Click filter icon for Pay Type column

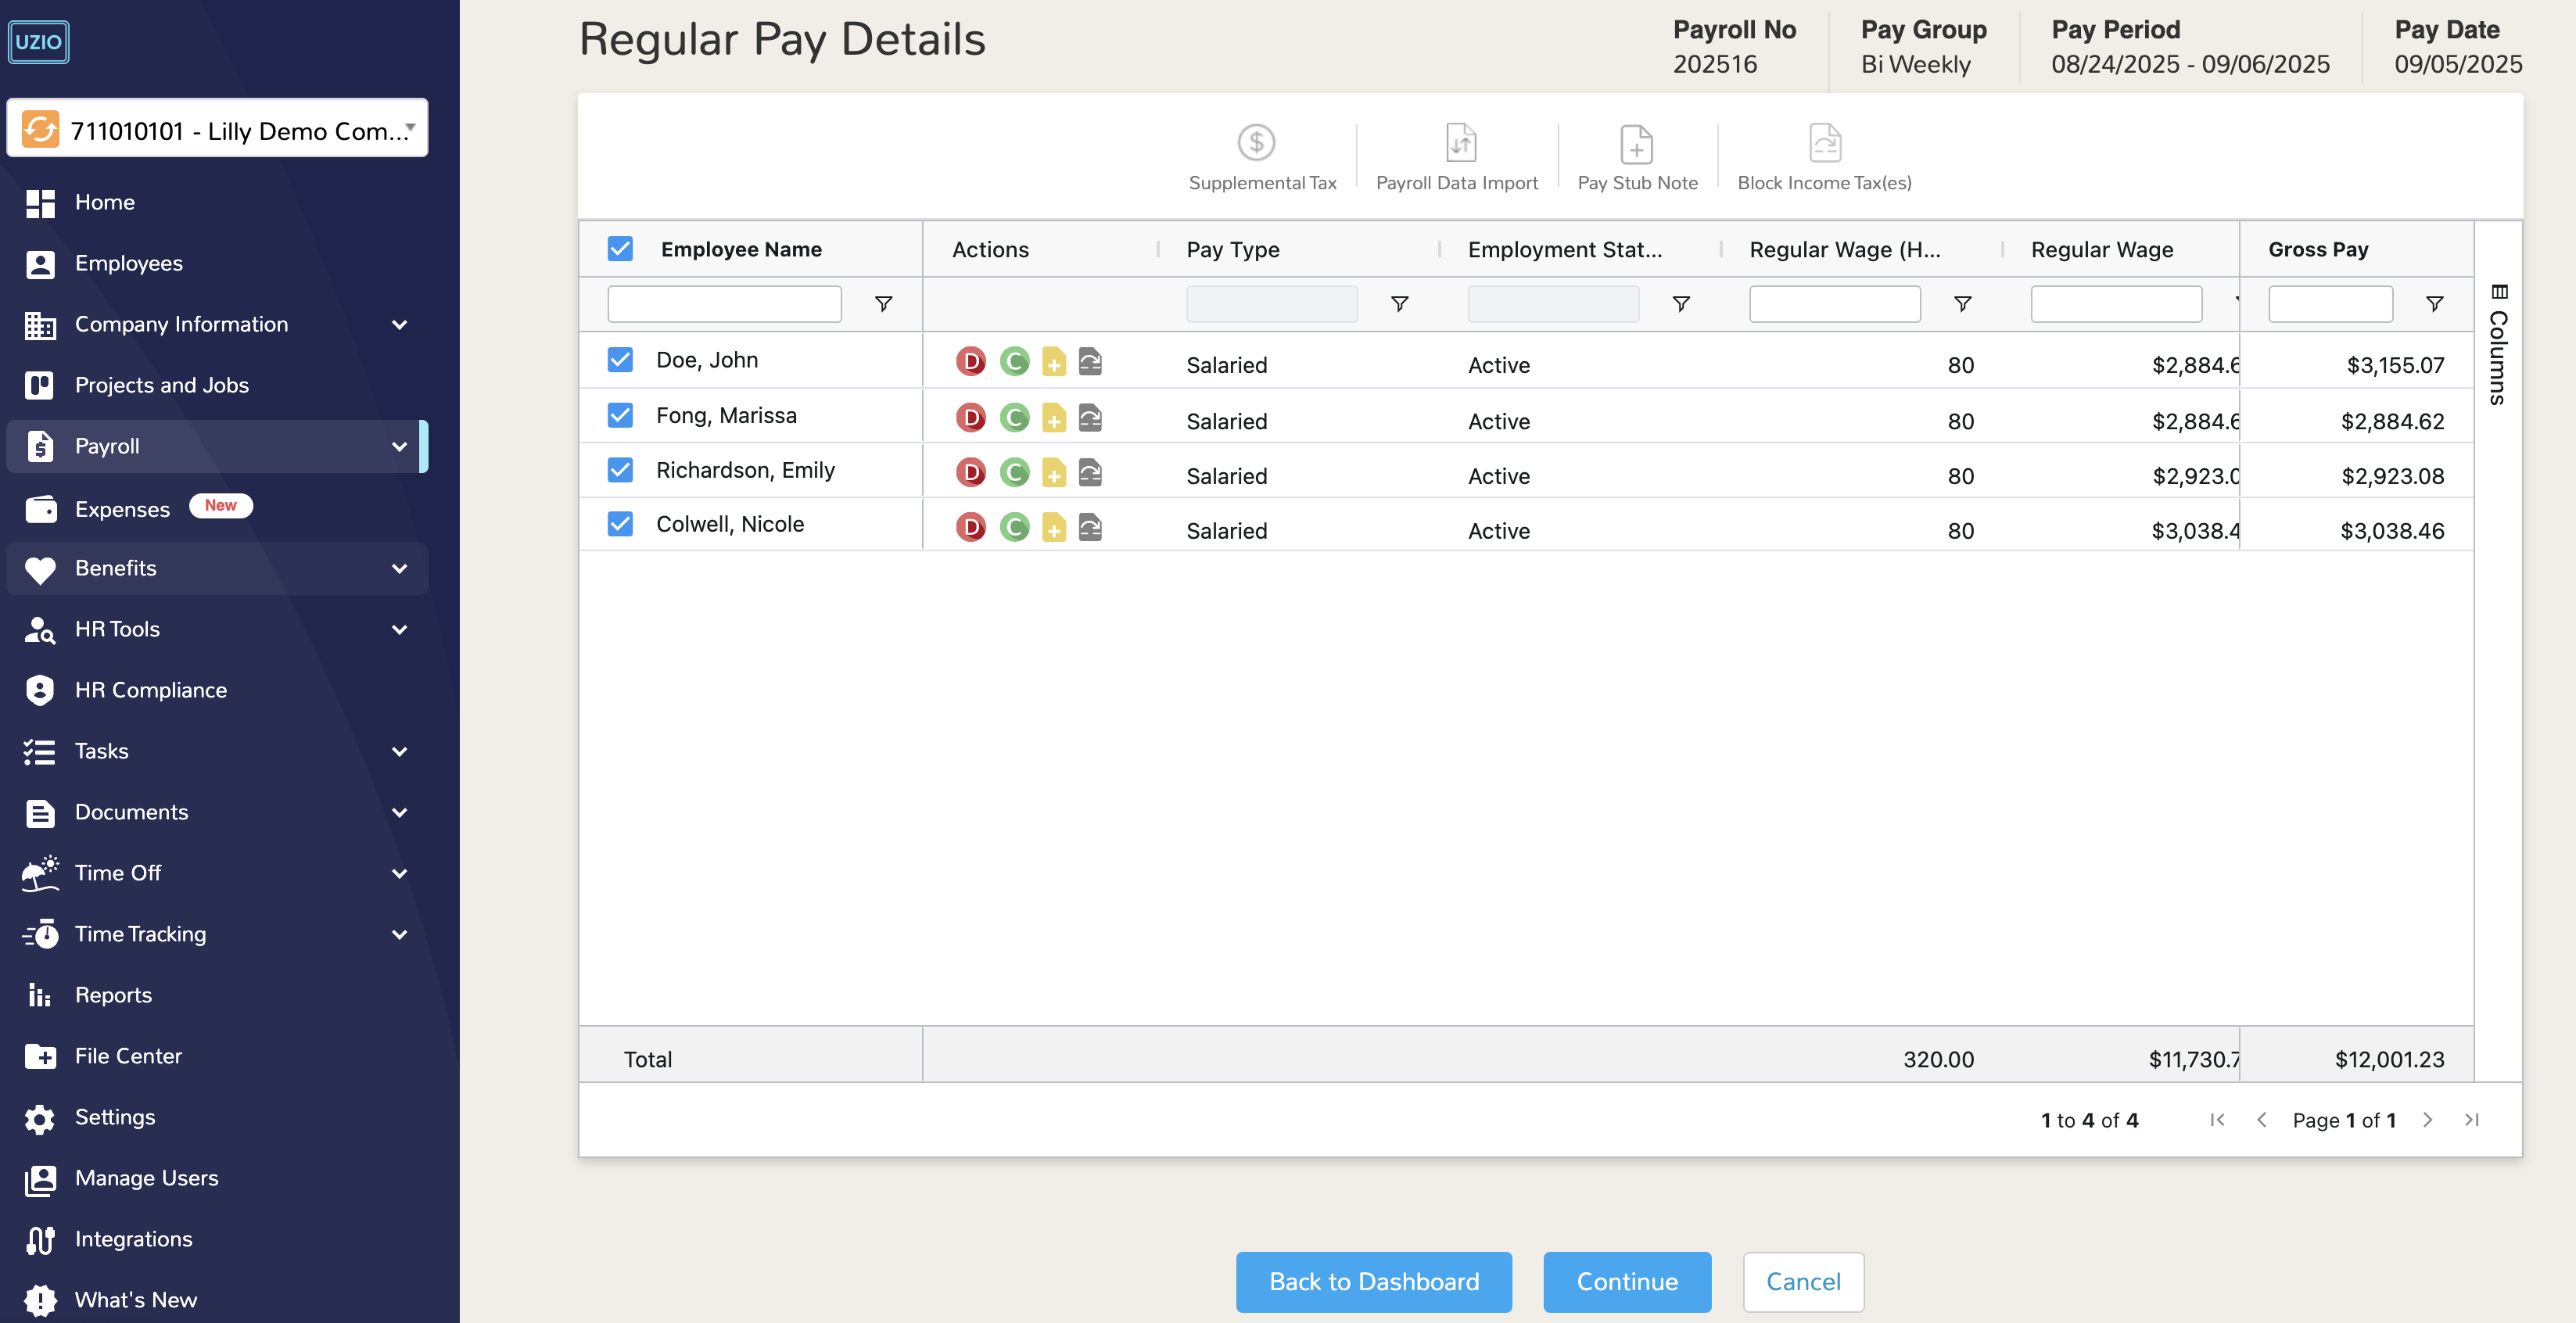pyautogui.click(x=1399, y=304)
